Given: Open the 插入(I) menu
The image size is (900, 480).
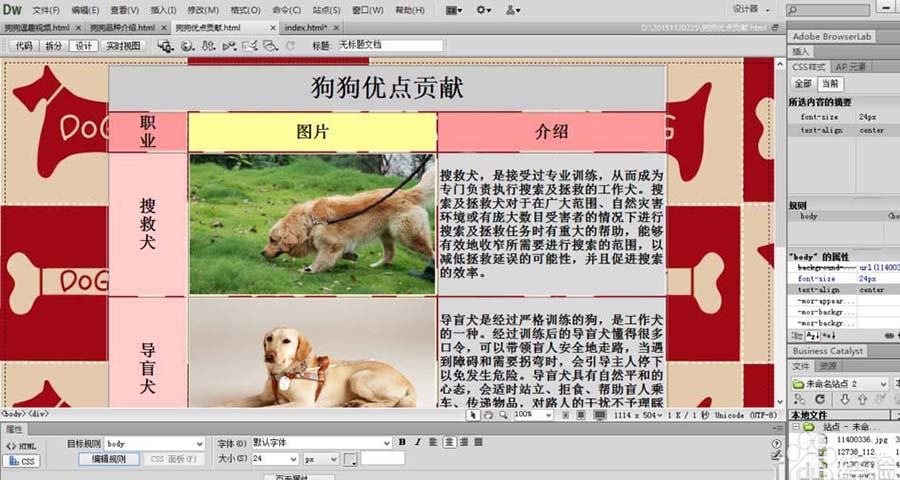Looking at the screenshot, I should coord(164,10).
